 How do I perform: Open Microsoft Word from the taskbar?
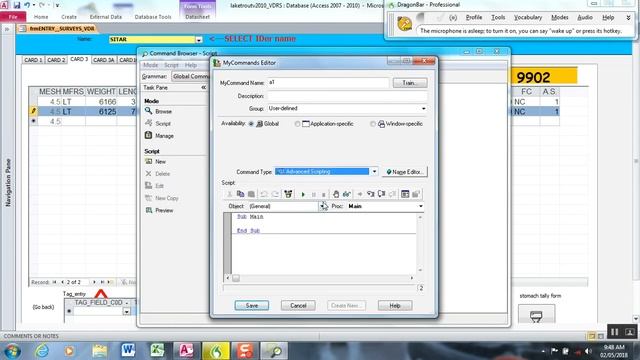(128, 350)
